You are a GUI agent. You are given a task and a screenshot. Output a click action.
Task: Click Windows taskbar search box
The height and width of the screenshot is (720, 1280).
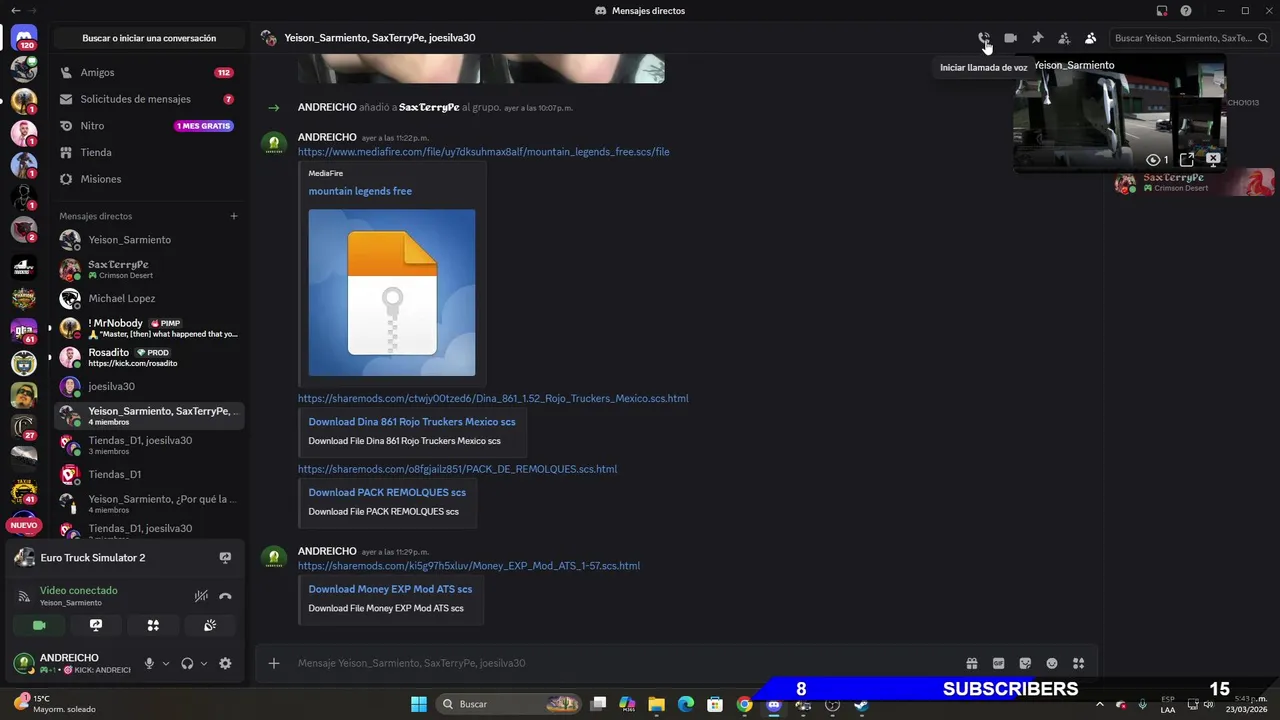point(512,704)
